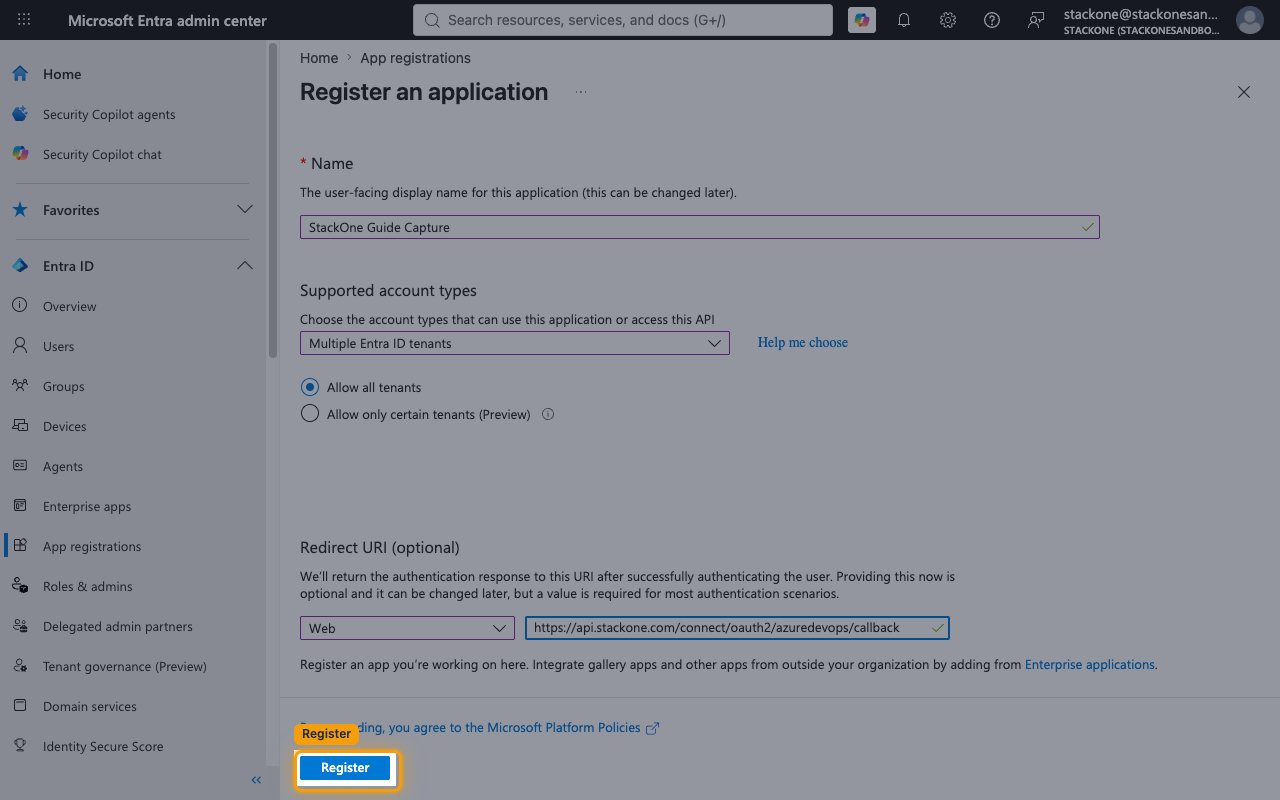Click the Security Copilot chat icon
1280x800 pixels.
tap(20, 154)
